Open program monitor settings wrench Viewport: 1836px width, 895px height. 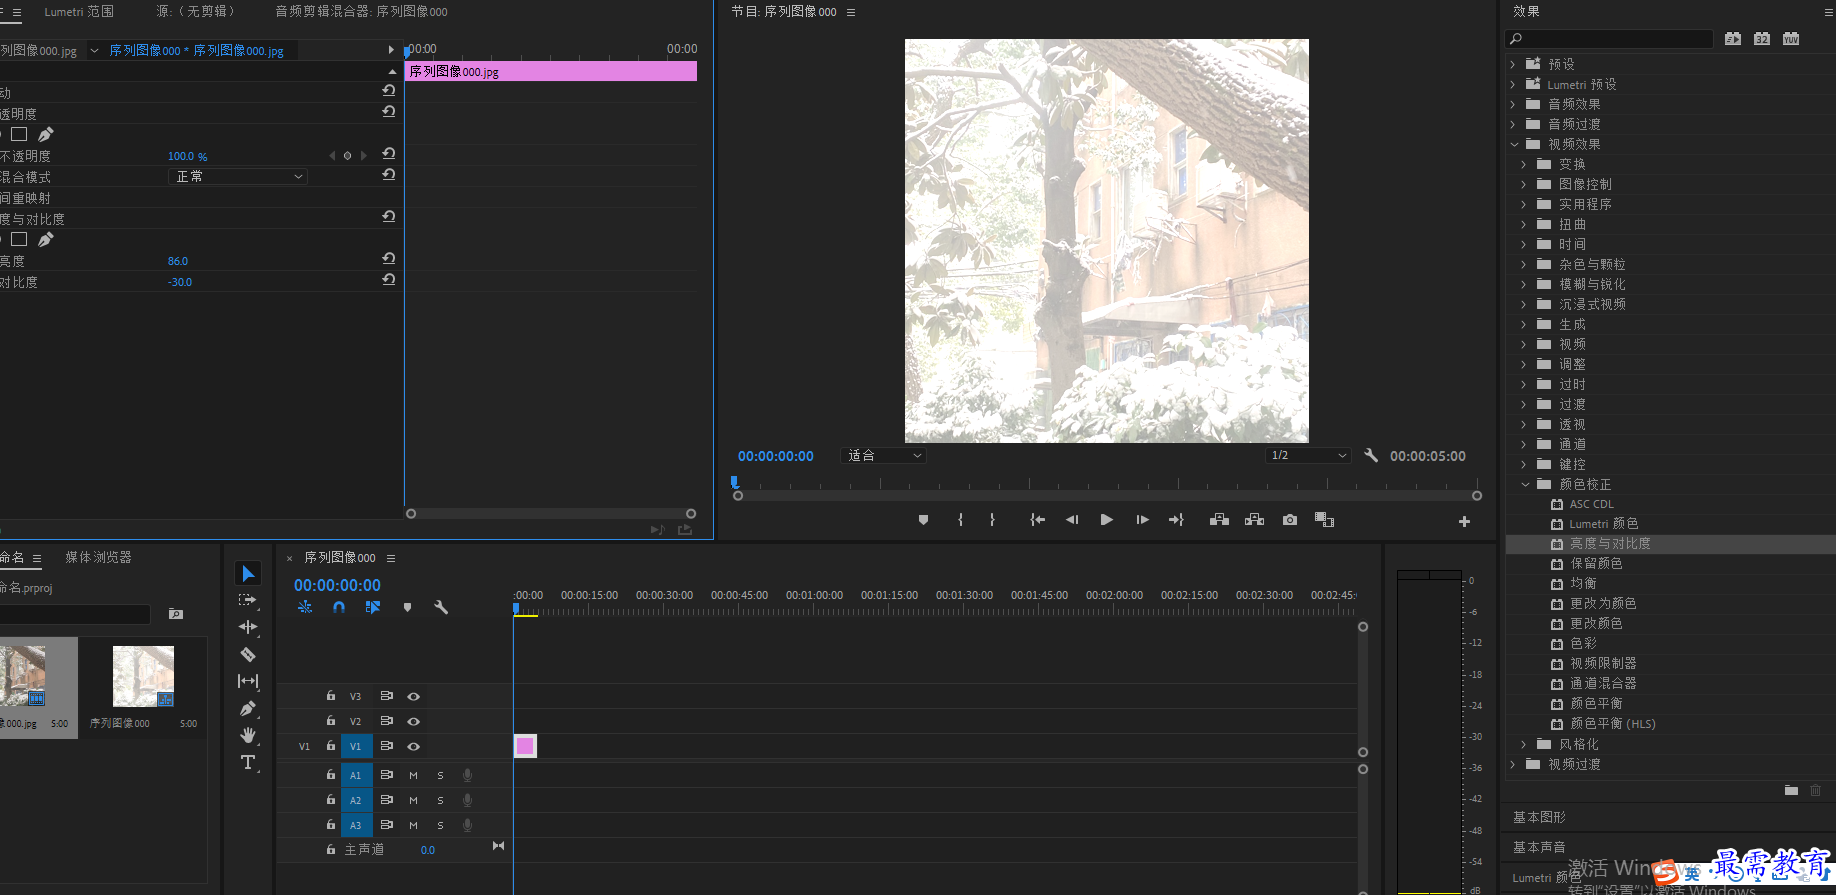tap(1371, 455)
